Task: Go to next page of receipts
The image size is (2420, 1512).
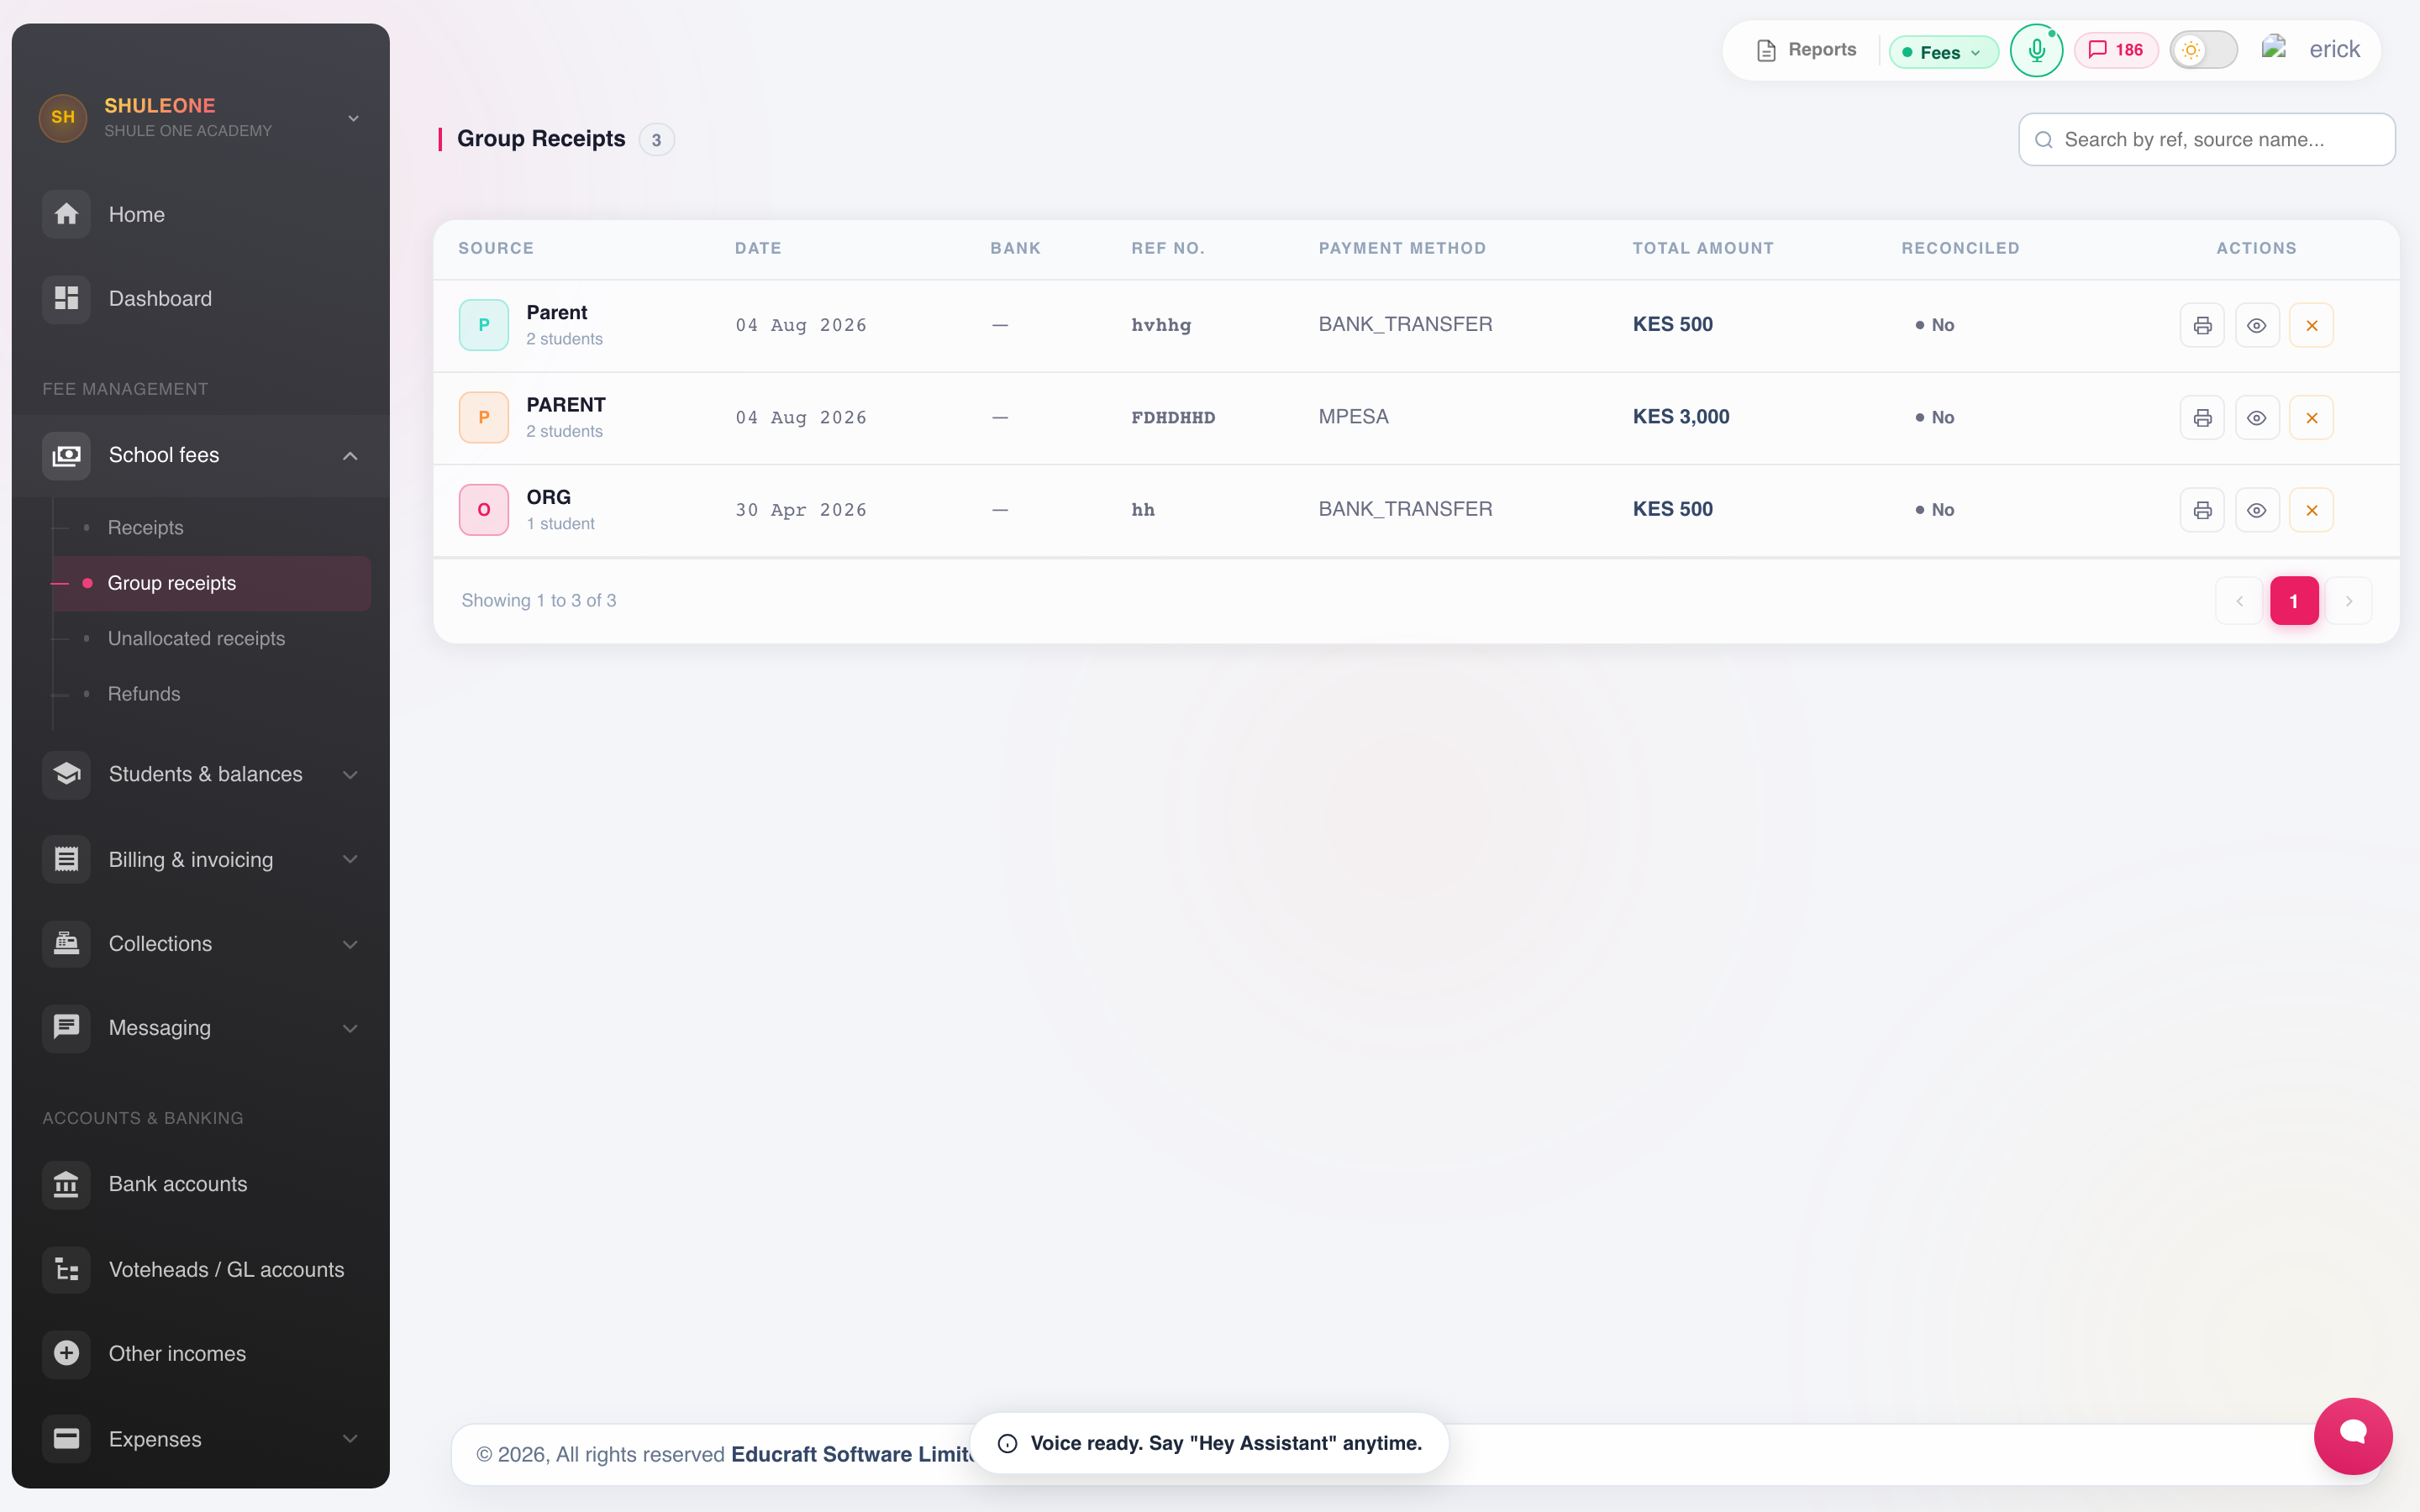Action: click(x=2349, y=601)
